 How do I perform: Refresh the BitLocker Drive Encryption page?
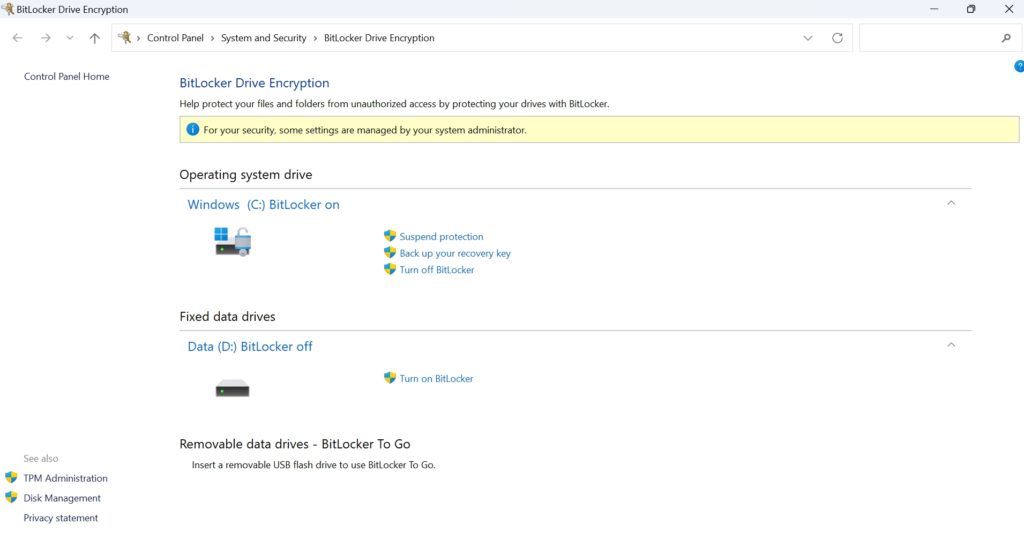(837, 38)
